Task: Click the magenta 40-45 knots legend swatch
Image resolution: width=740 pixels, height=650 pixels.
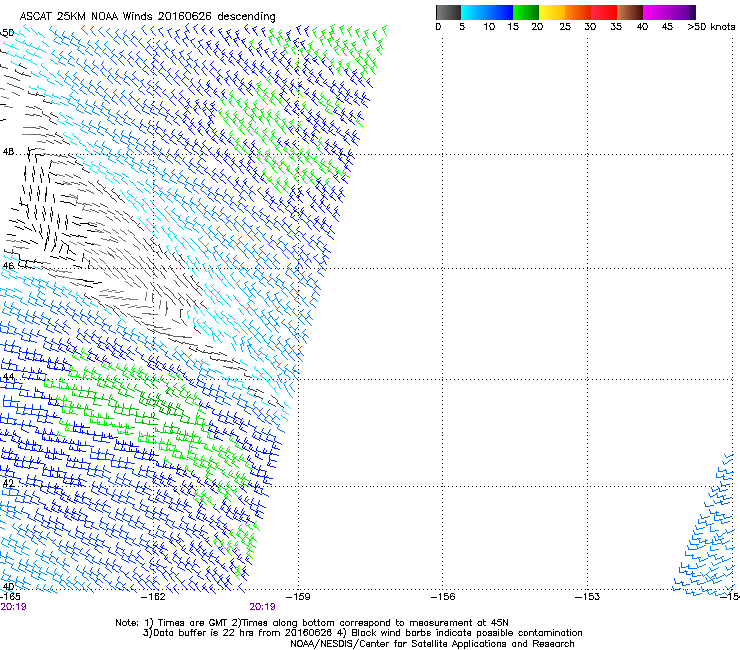Action: (x=656, y=12)
